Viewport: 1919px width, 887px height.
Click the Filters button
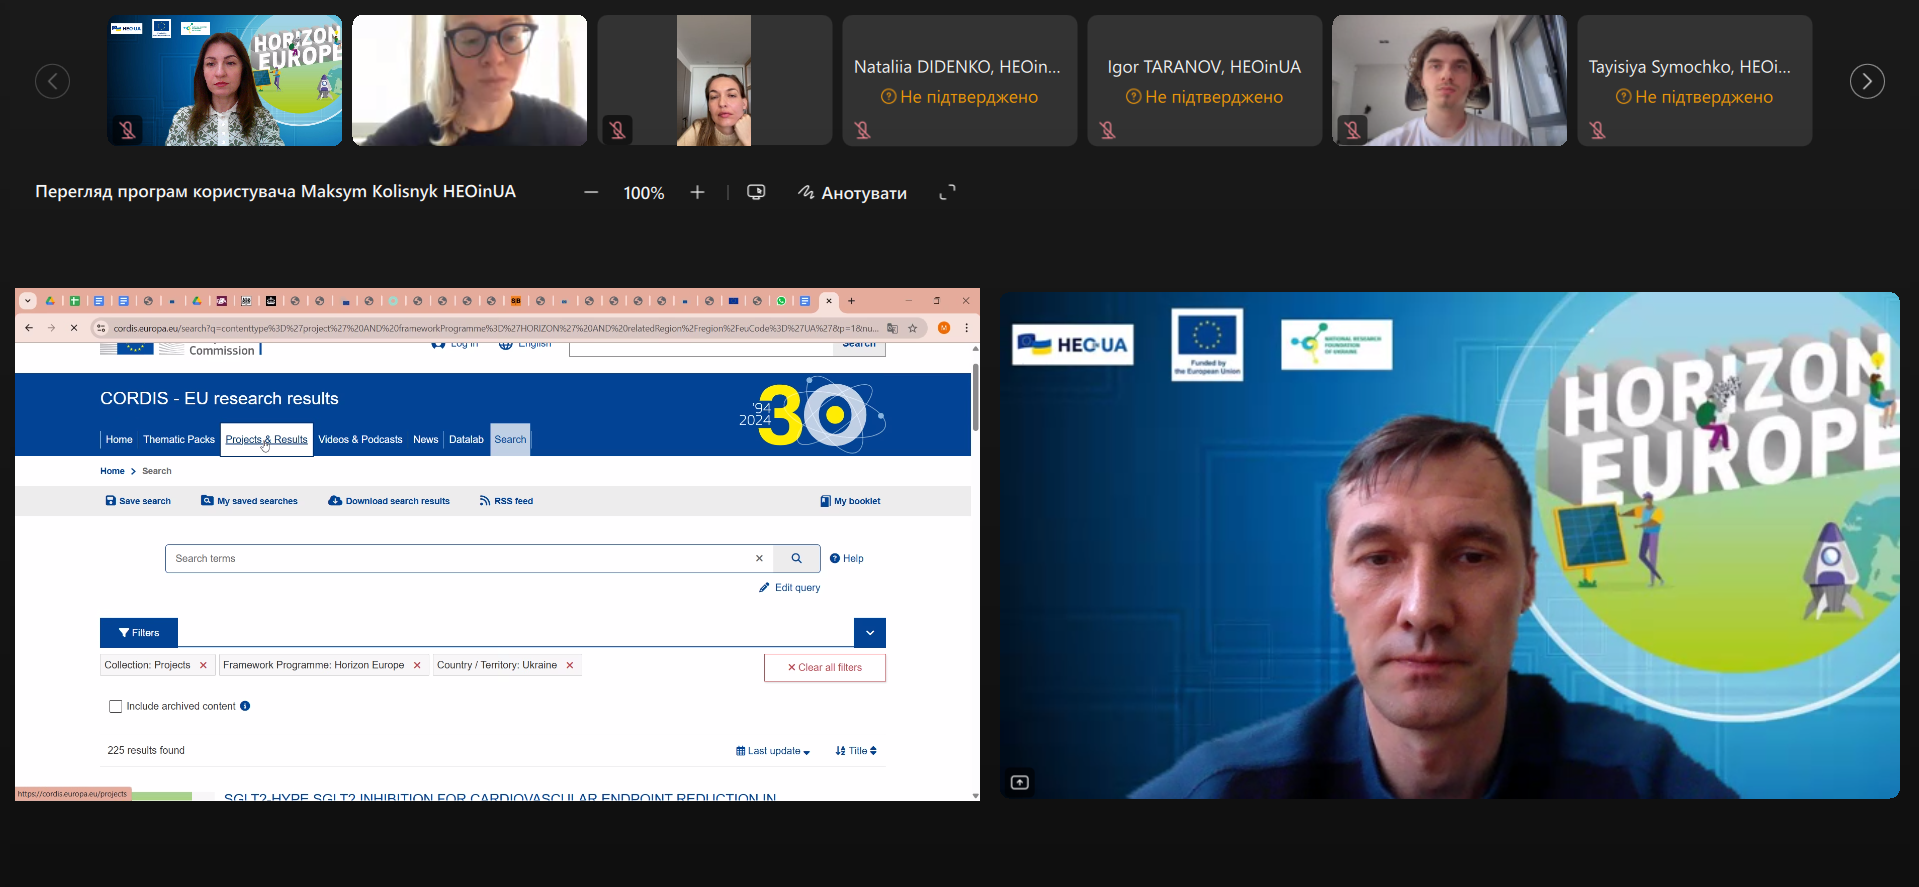139,632
